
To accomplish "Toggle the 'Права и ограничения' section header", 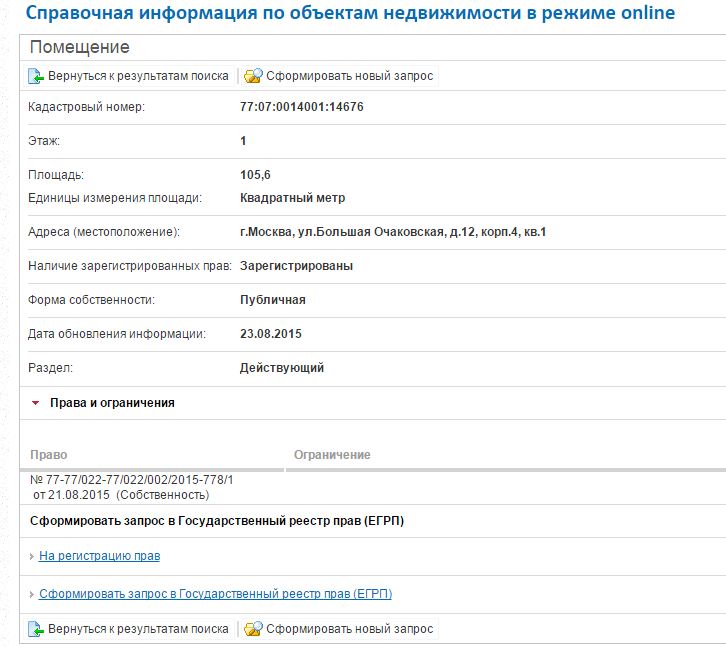I will [112, 403].
